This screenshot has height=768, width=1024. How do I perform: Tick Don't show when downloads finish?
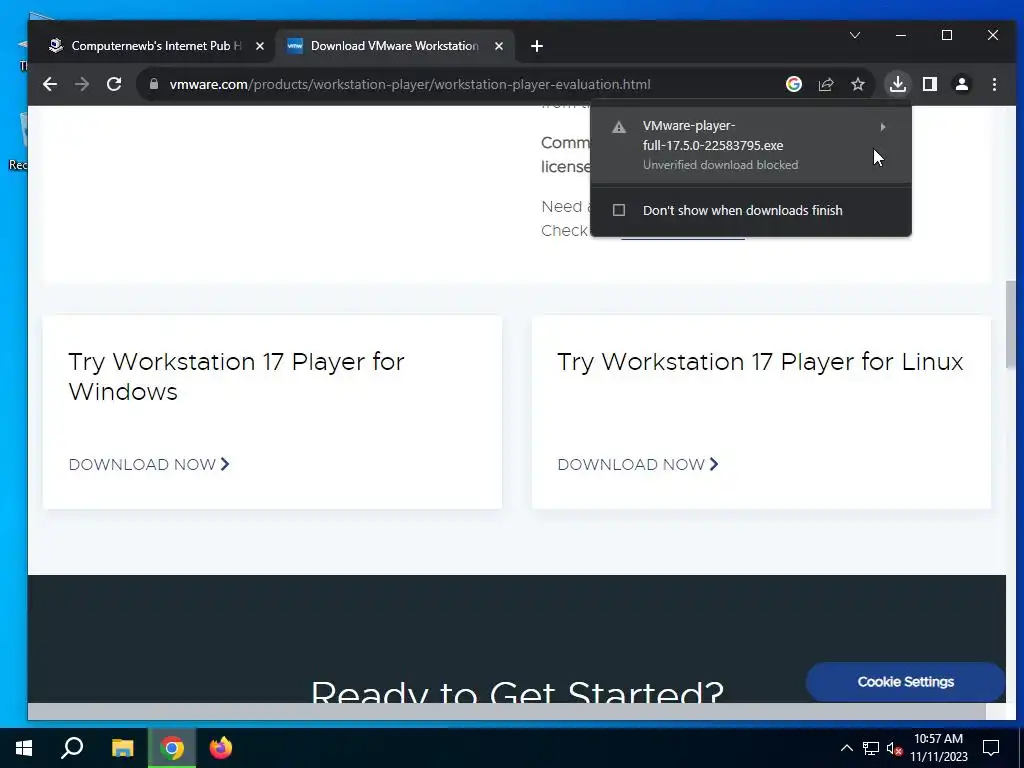(618, 210)
